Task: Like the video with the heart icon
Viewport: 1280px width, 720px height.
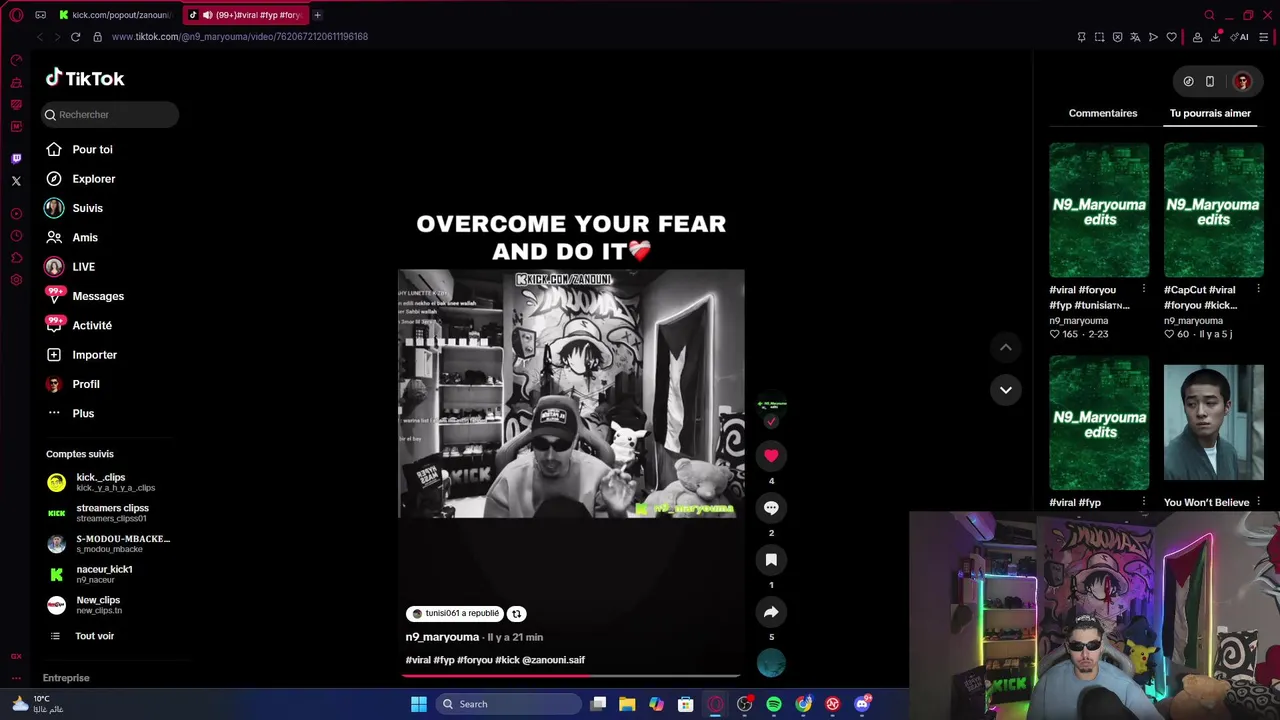Action: coord(771,456)
